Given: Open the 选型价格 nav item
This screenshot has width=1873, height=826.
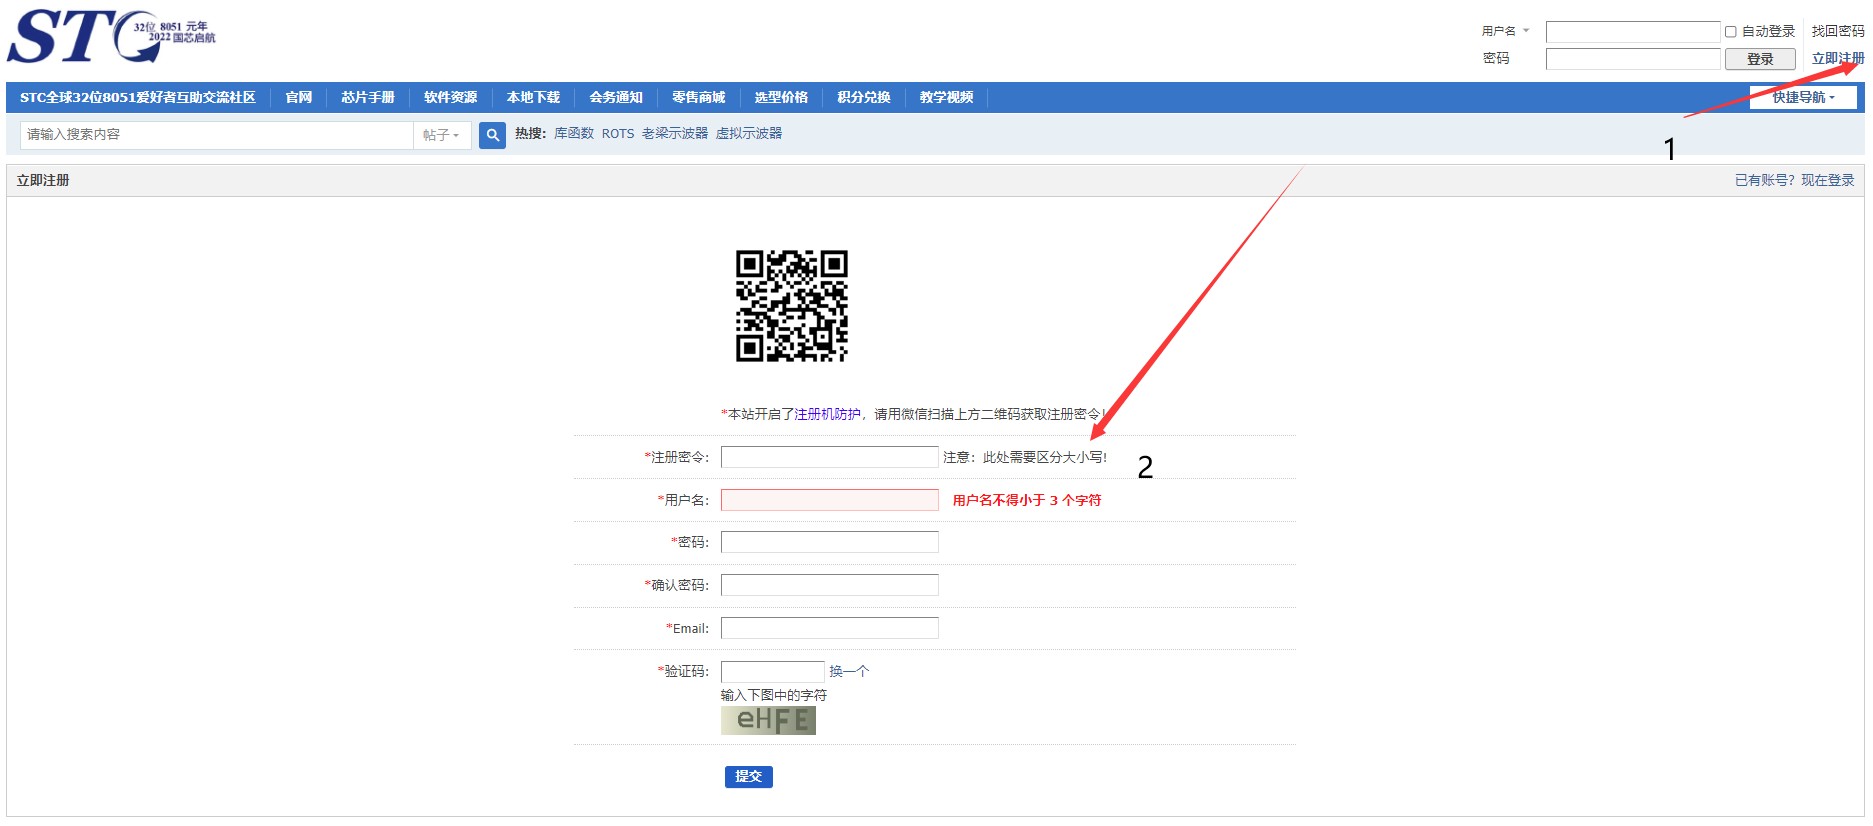Looking at the screenshot, I should tap(781, 97).
